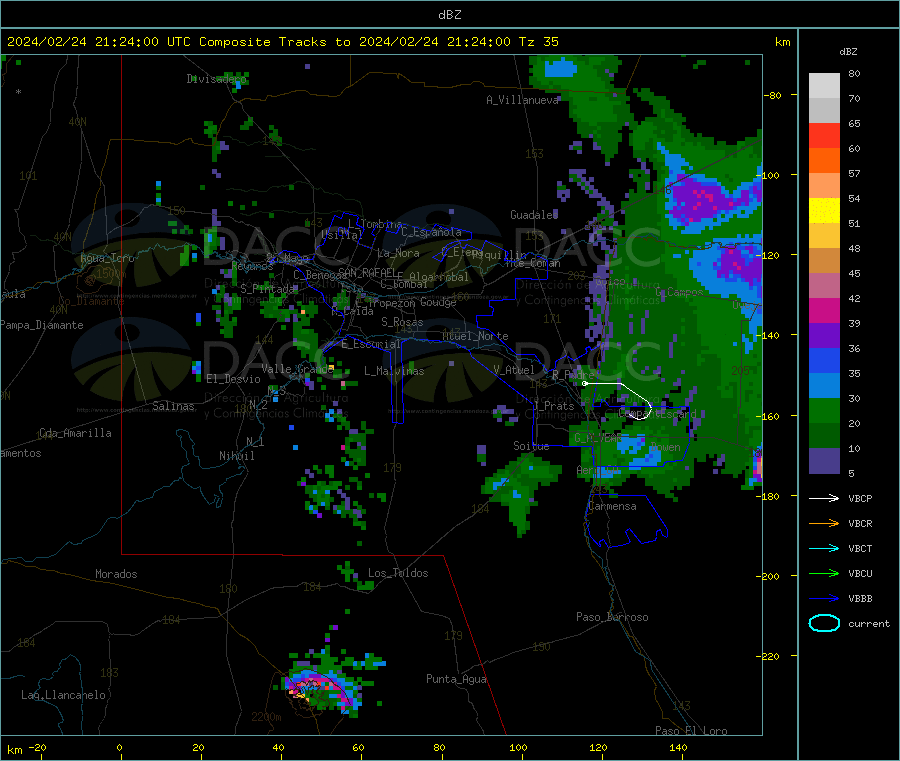900x761 pixels.
Task: Click the Atuel_Norte location label
Action: [475, 336]
